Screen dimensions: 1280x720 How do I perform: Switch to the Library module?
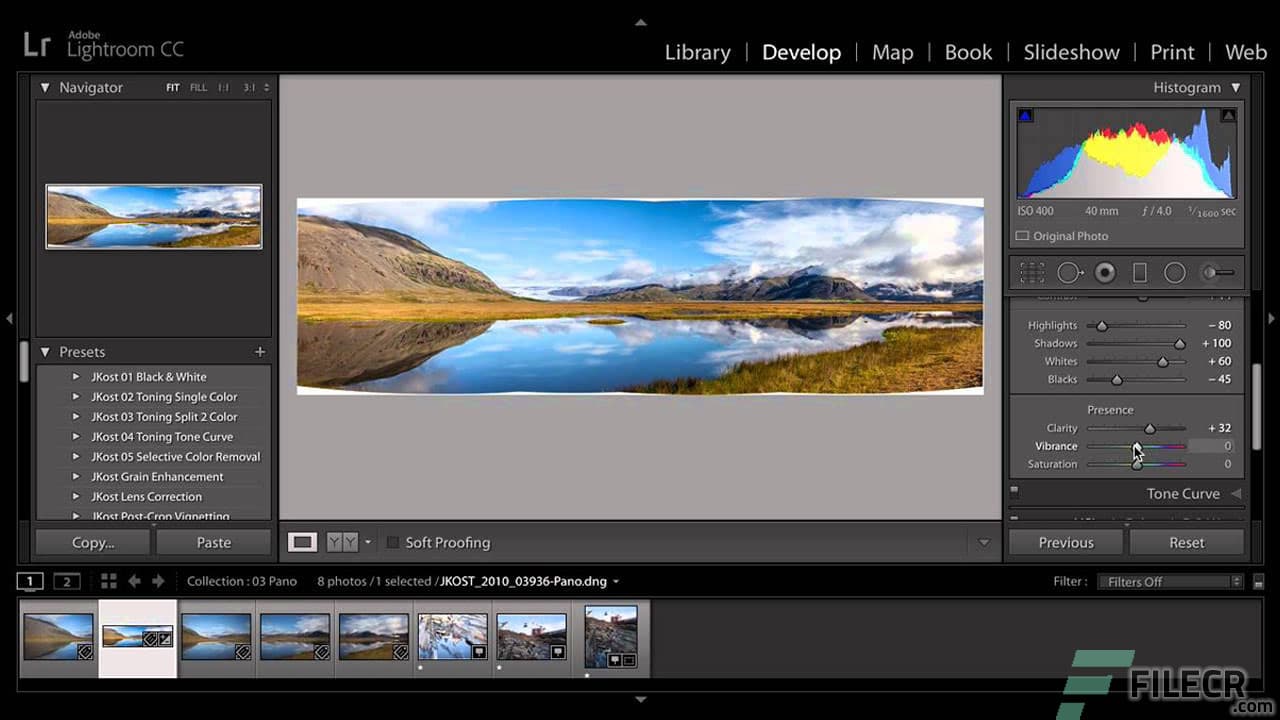[697, 52]
